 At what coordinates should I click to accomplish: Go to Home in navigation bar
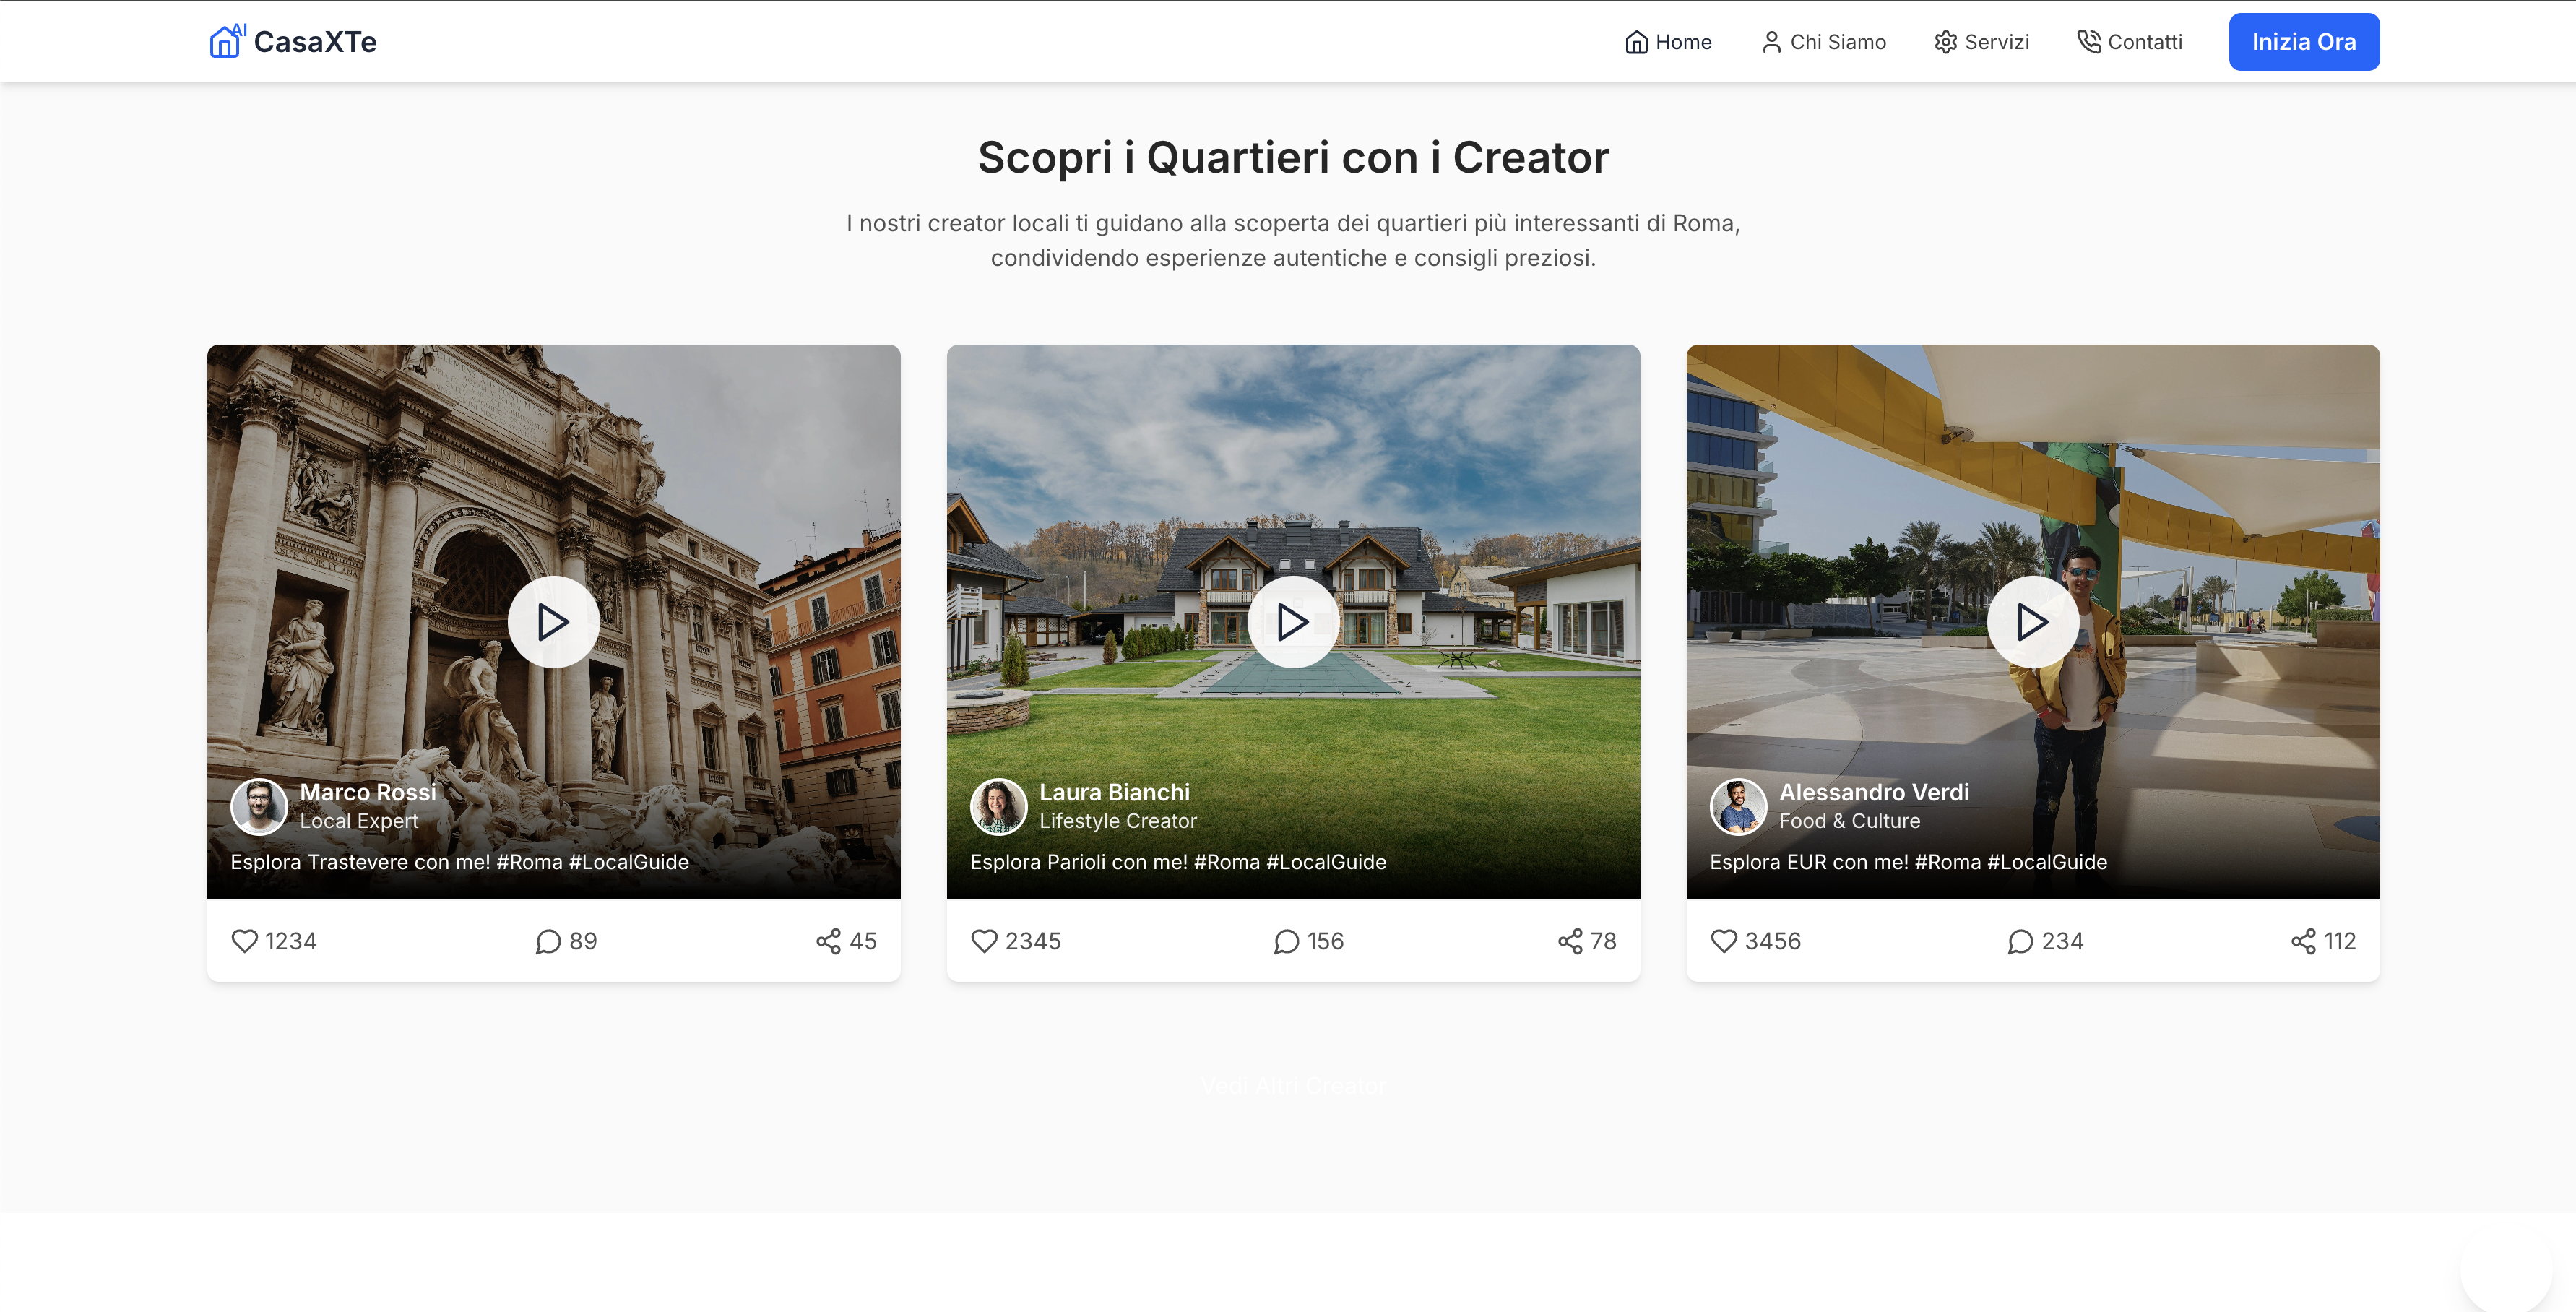1668,42
